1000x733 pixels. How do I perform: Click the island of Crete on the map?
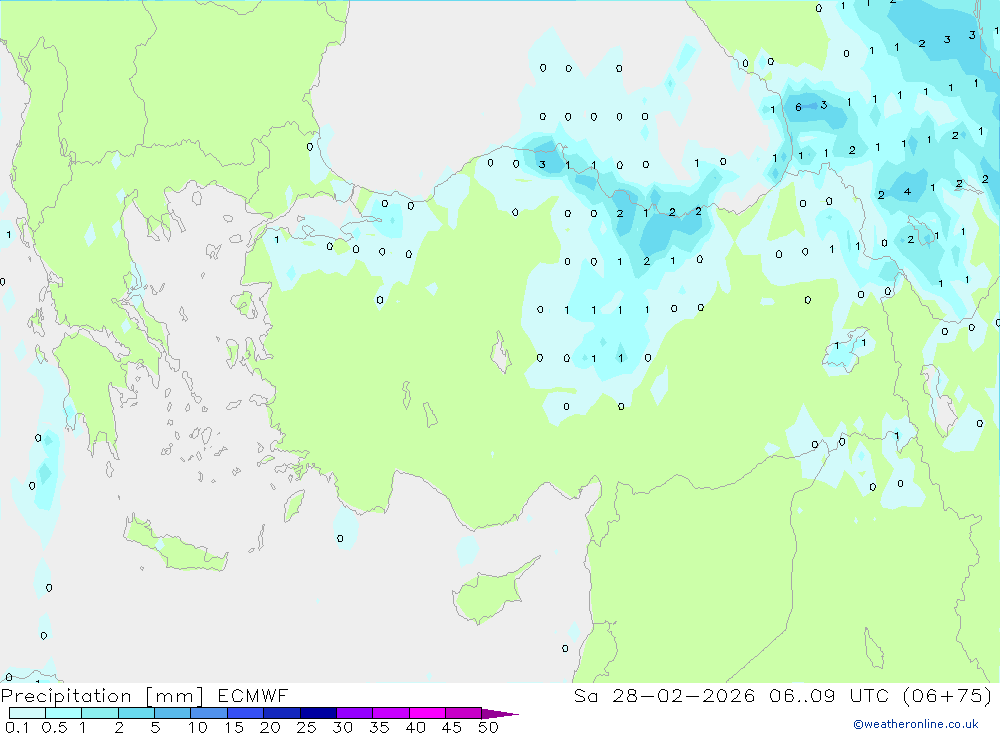(x=175, y=544)
